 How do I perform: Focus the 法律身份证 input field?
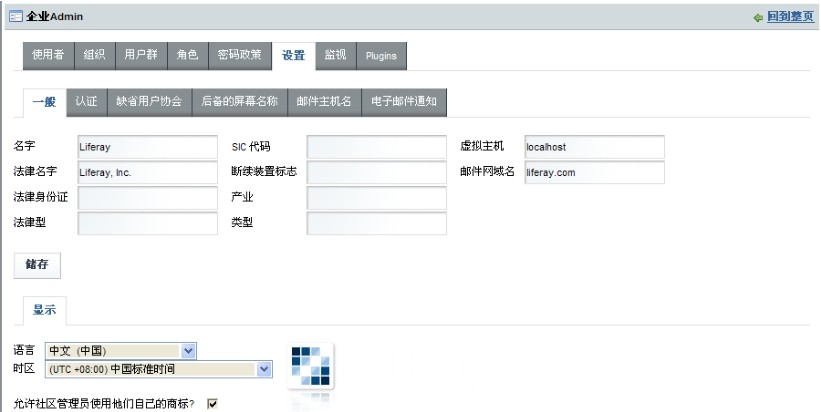click(148, 198)
